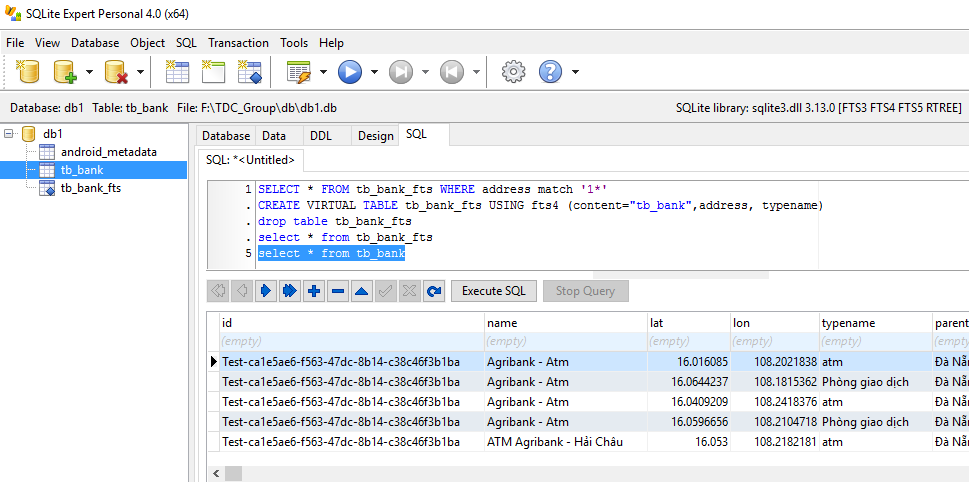Open dropdown arrow beside step-forward icon
The image size is (969, 482).
pos(425,72)
